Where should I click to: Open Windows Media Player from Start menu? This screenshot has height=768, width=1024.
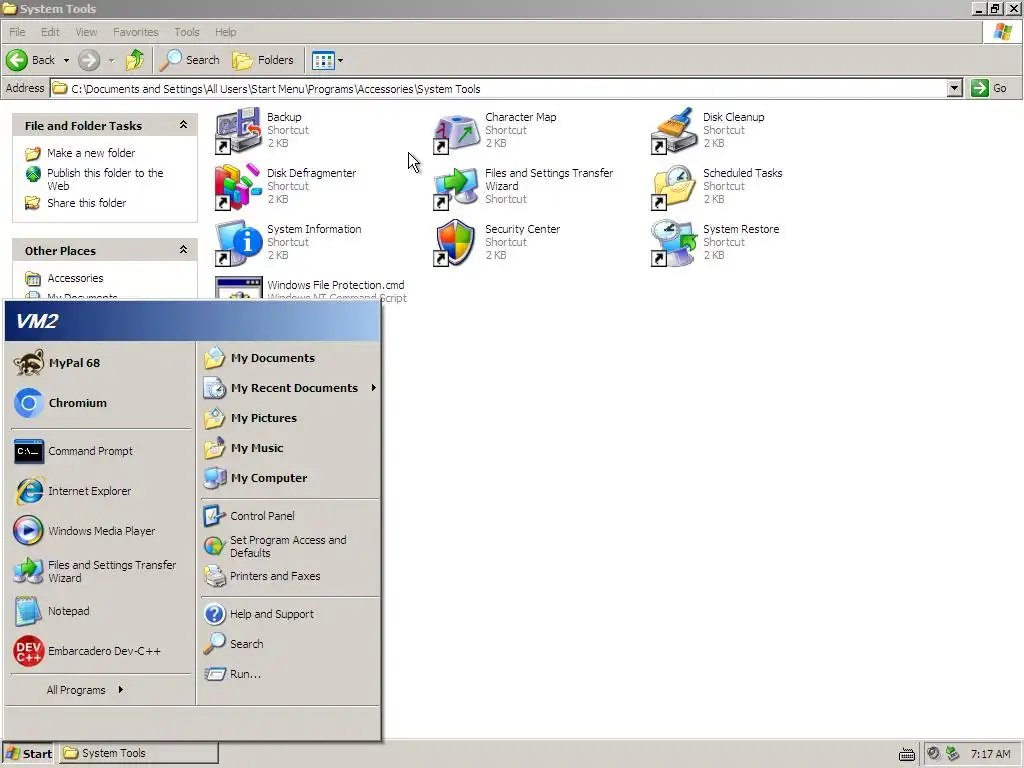coord(101,531)
